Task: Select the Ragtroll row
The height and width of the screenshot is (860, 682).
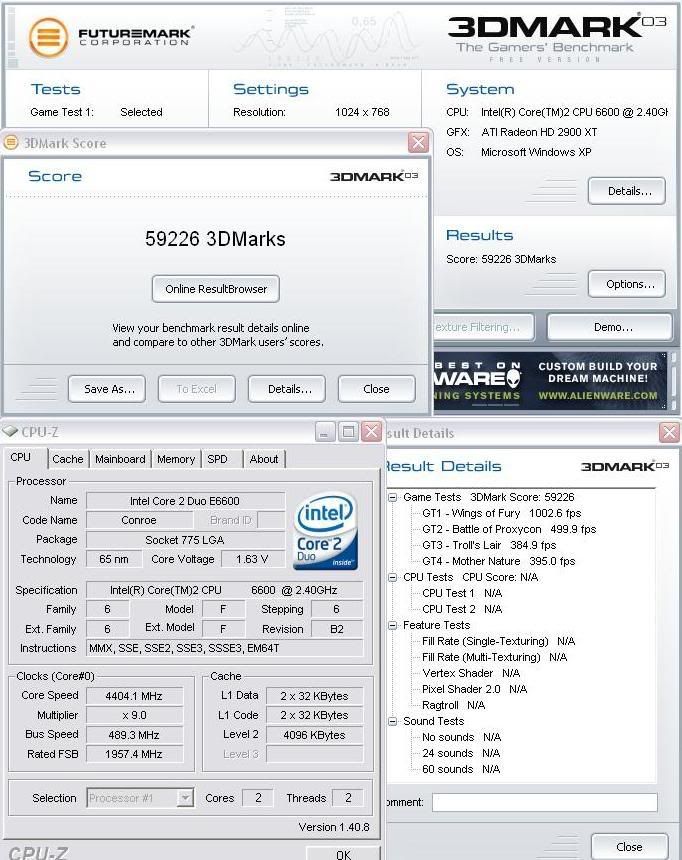Action: pyautogui.click(x=453, y=705)
